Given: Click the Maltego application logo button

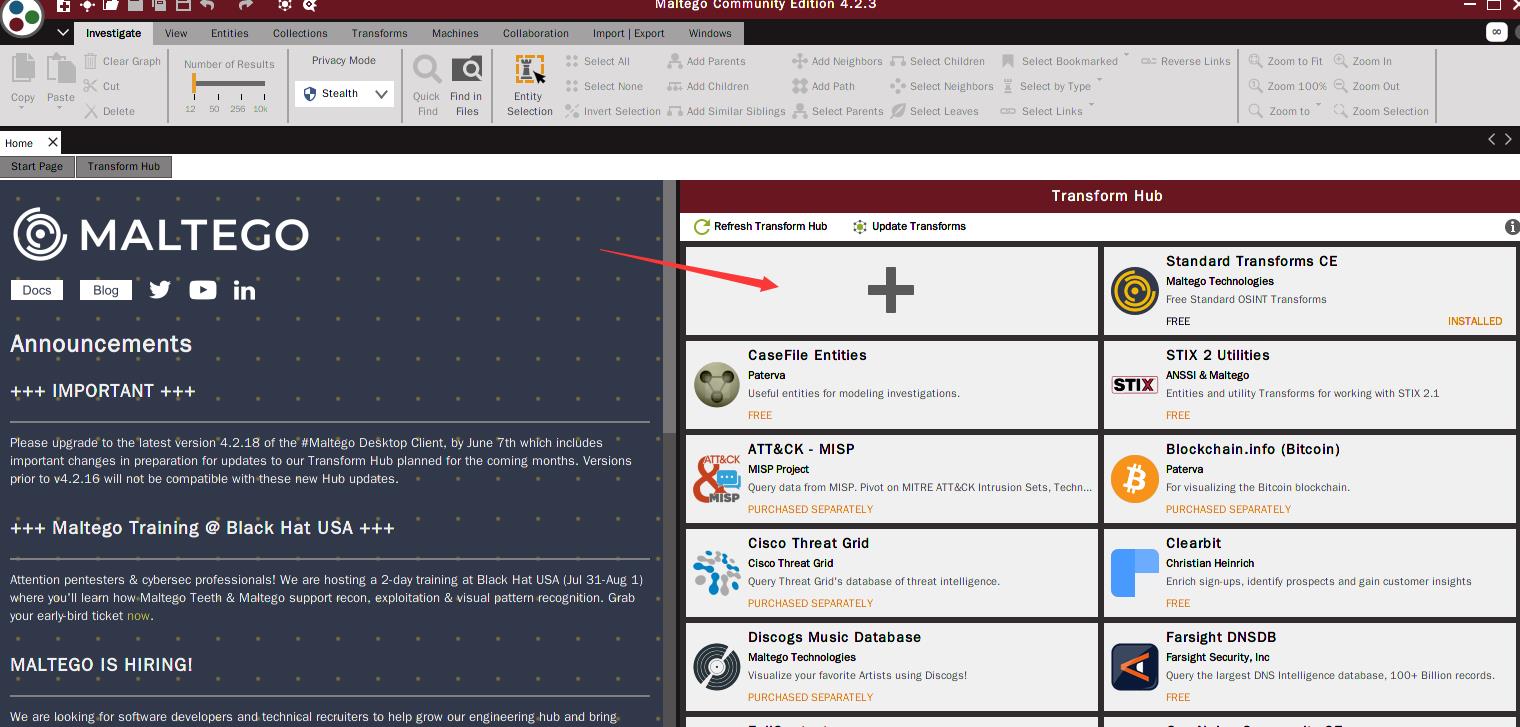Looking at the screenshot, I should tap(22, 14).
